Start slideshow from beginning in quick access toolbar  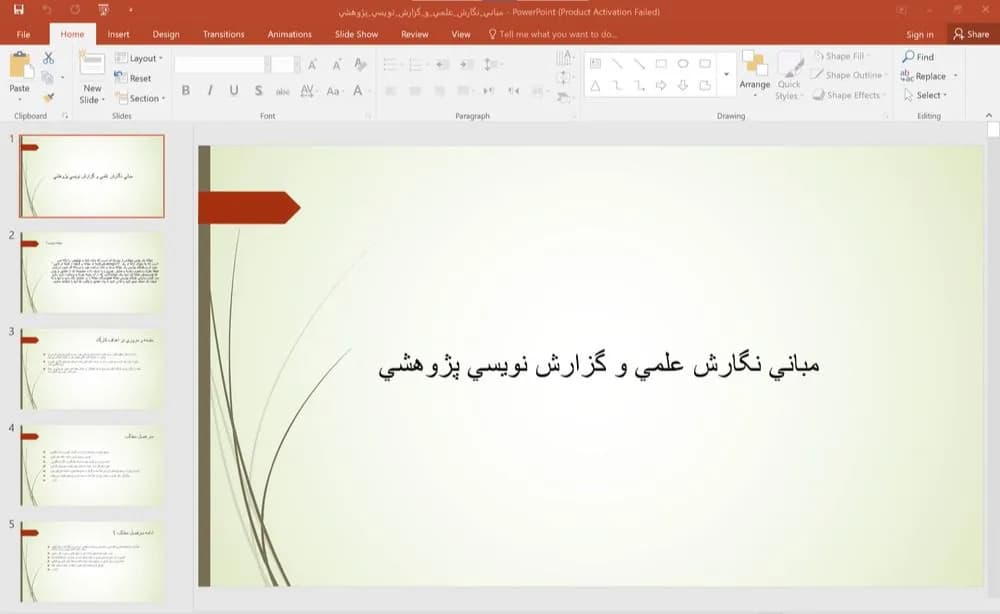pos(103,10)
